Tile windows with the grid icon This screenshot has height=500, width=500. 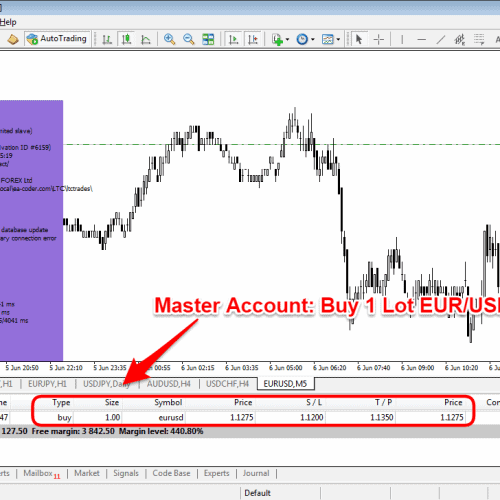pyautogui.click(x=208, y=39)
